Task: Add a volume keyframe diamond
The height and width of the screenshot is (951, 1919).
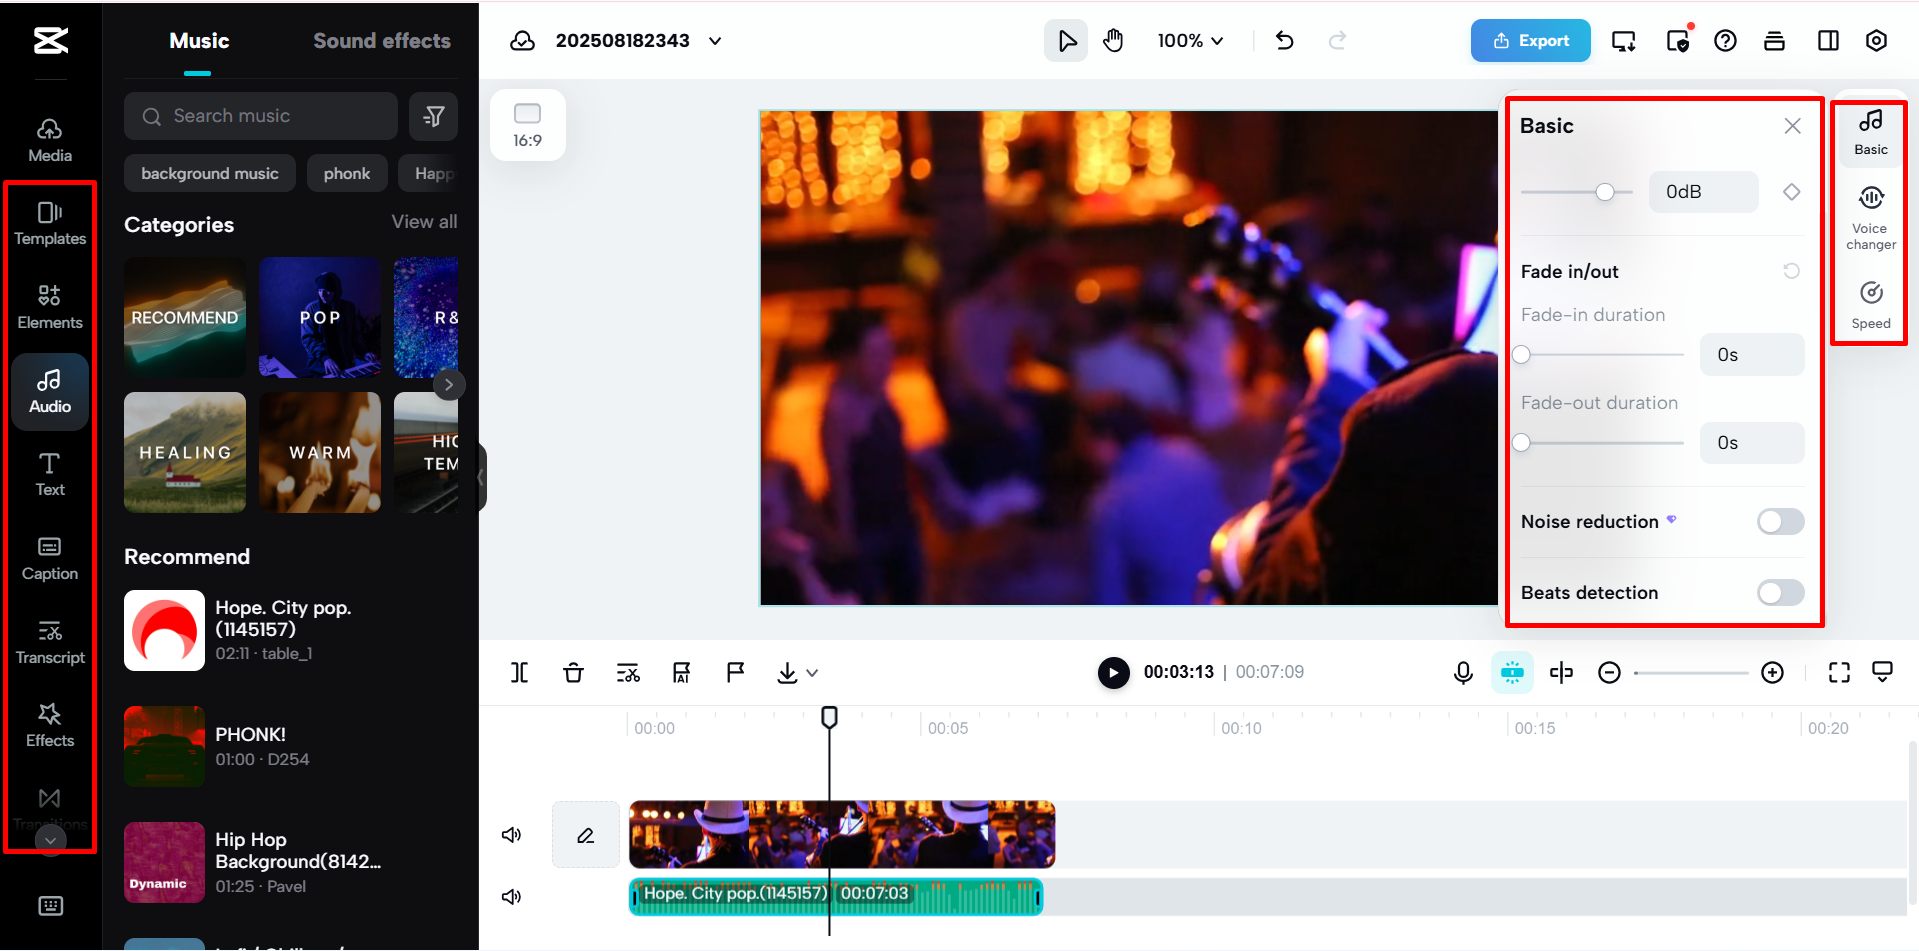Action: pos(1791,192)
